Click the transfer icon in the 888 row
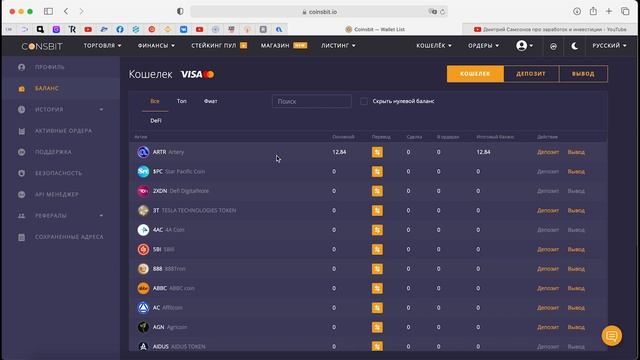Viewport: 640px width, 360px height. [x=377, y=269]
